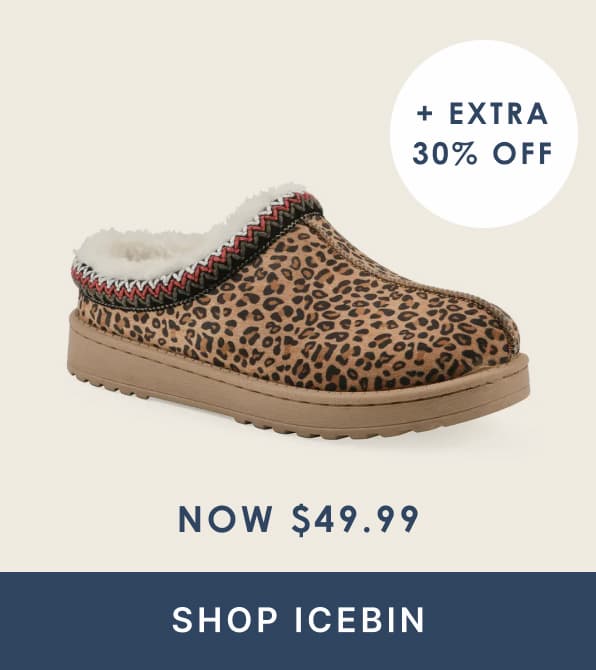Screen dimensions: 596x670
Task: Tap the + EXTRA 30% OFF badge
Action: 484,134
